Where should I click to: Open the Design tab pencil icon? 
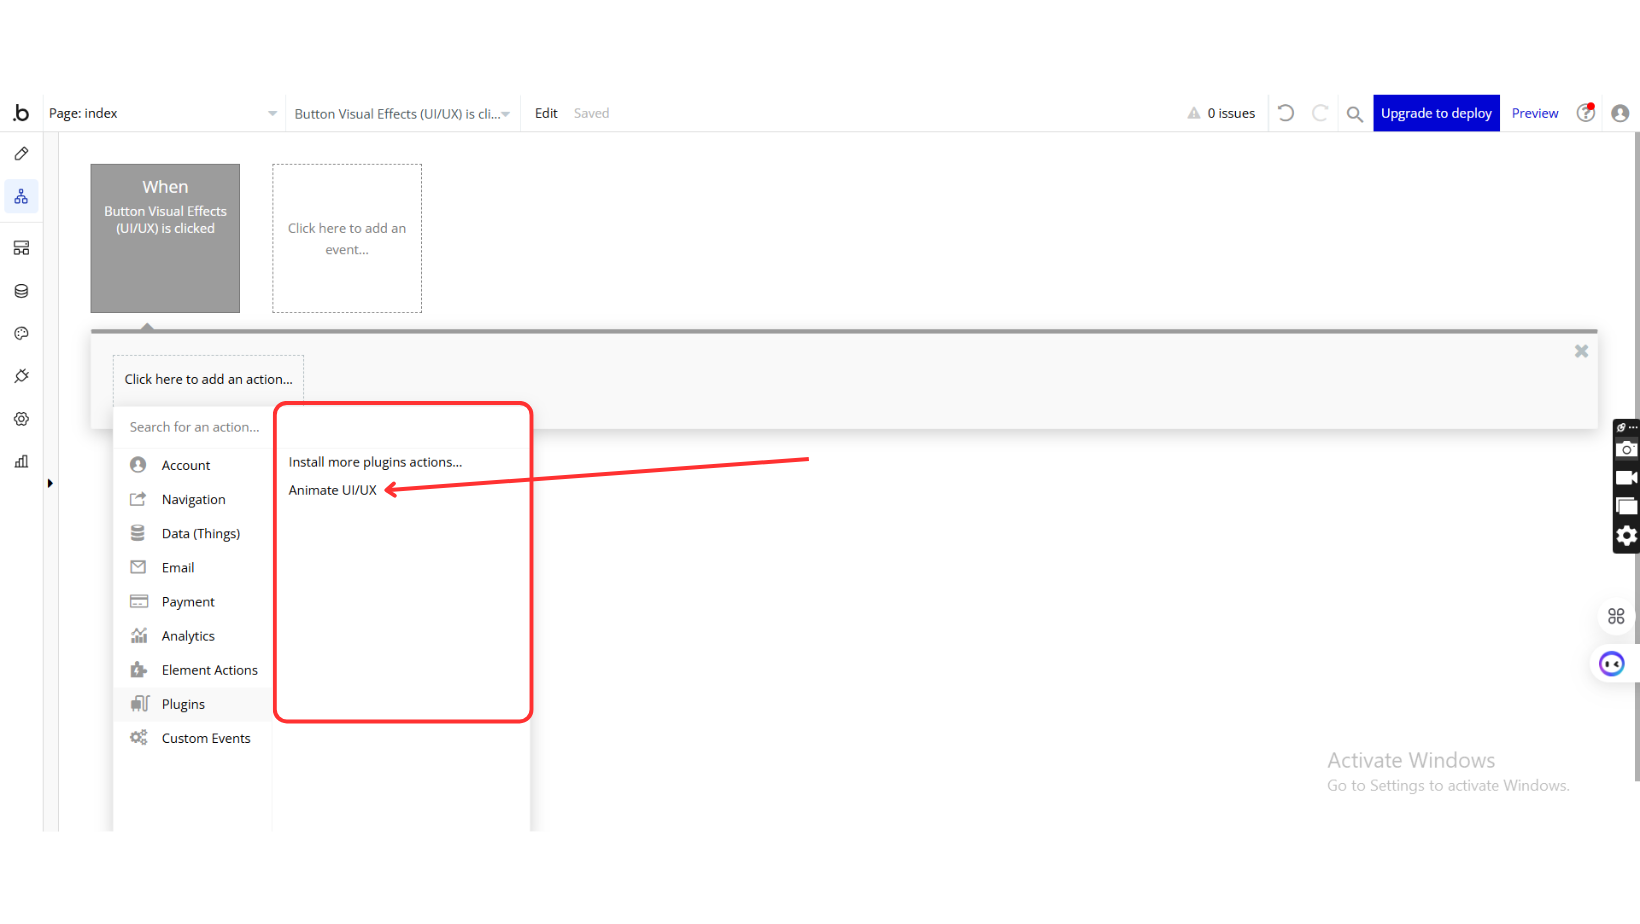(x=21, y=154)
